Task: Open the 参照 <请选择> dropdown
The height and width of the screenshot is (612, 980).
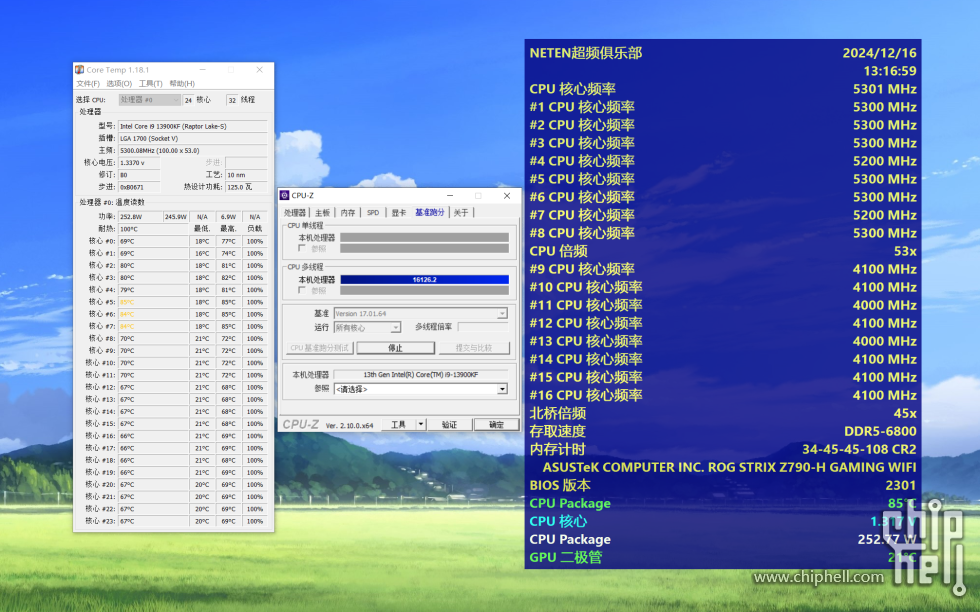Action: tap(421, 389)
